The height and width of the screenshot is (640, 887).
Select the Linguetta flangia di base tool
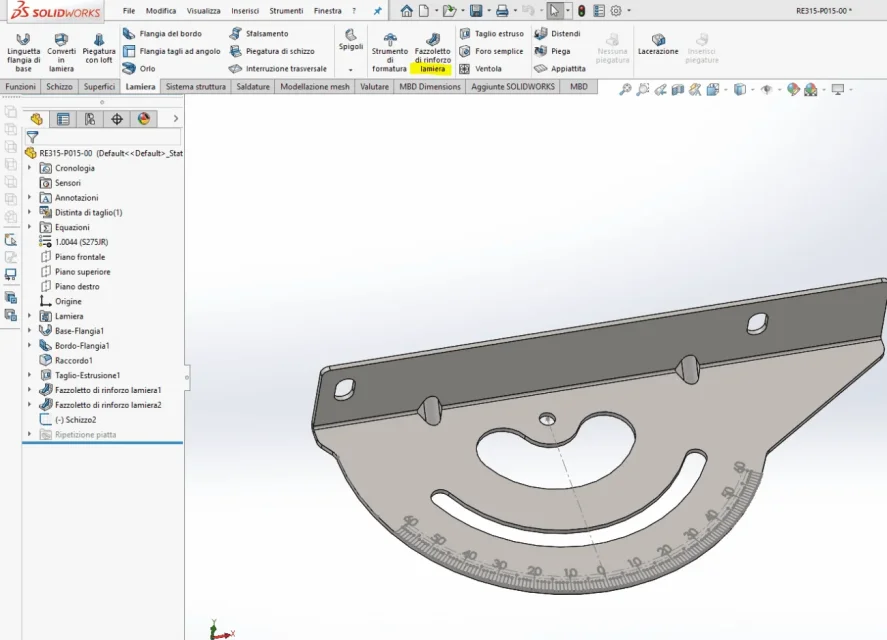tap(23, 51)
